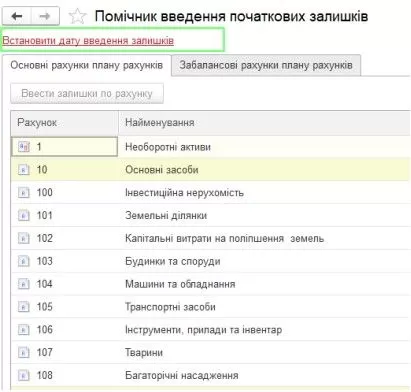Click the account icon in row 10
Image resolution: width=411 pixels, height=392 pixels.
click(24, 170)
